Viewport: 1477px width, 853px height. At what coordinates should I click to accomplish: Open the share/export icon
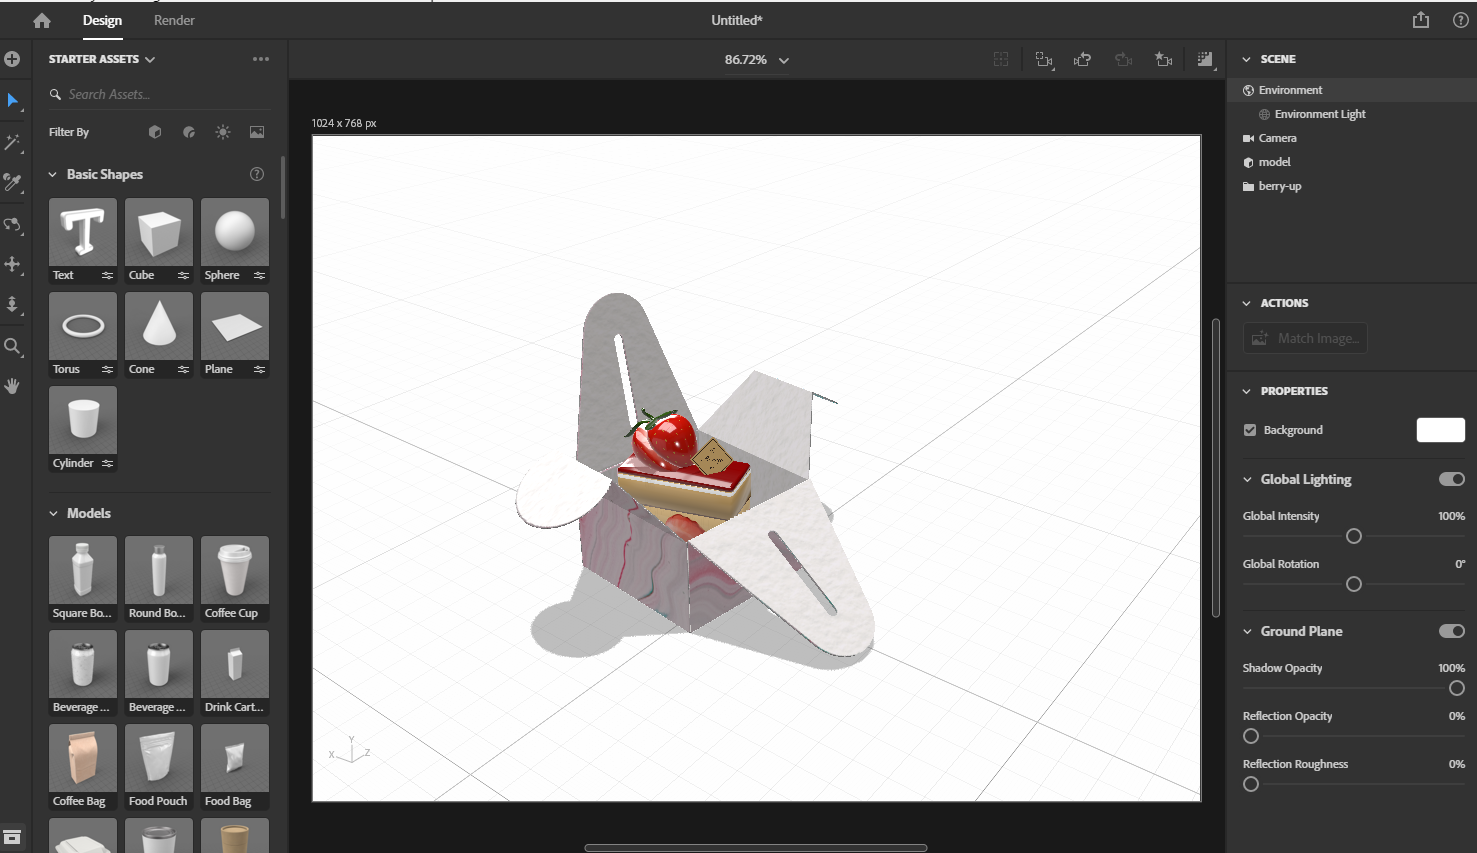click(1421, 20)
